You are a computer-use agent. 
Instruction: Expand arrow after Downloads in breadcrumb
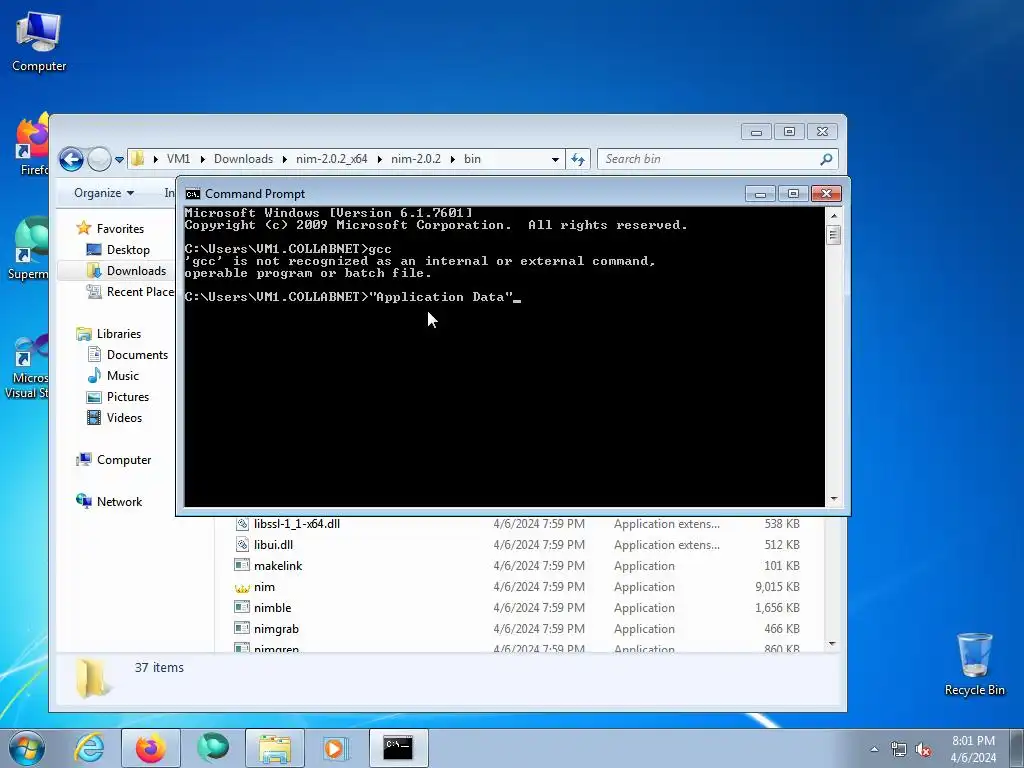(x=285, y=159)
